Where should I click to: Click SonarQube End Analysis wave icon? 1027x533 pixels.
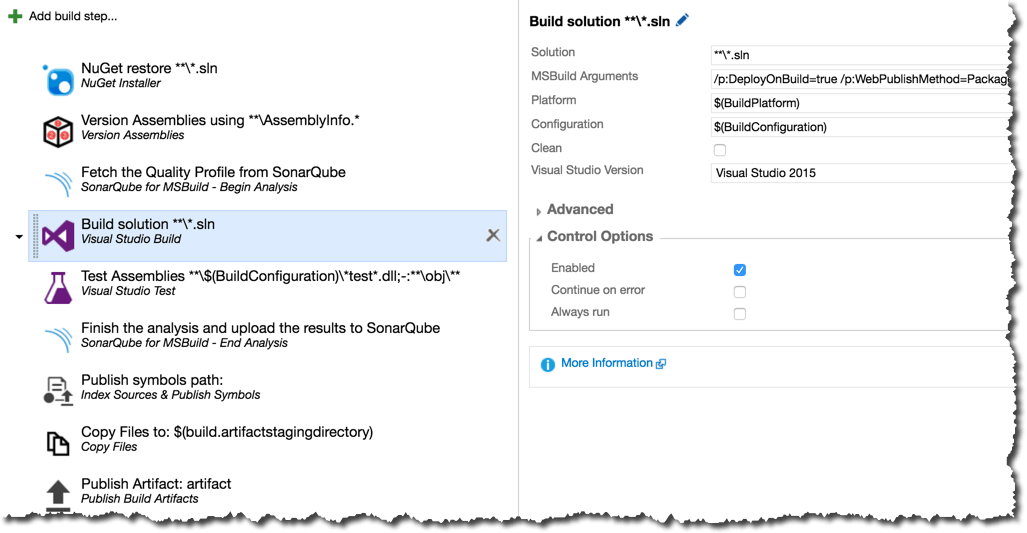coord(58,340)
